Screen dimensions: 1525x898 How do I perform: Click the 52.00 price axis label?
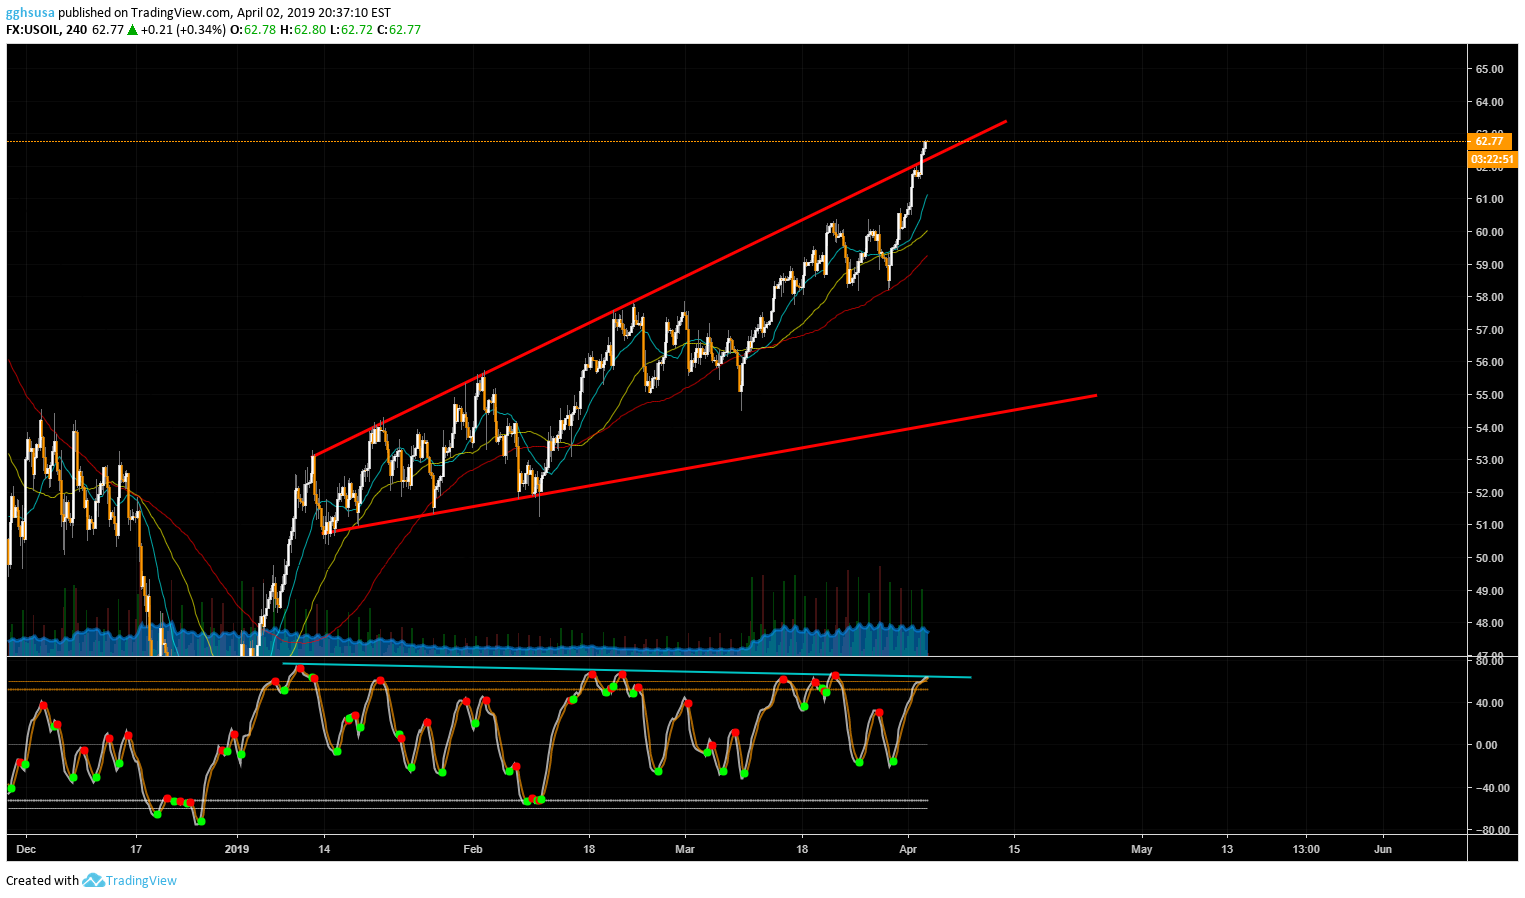[1489, 493]
